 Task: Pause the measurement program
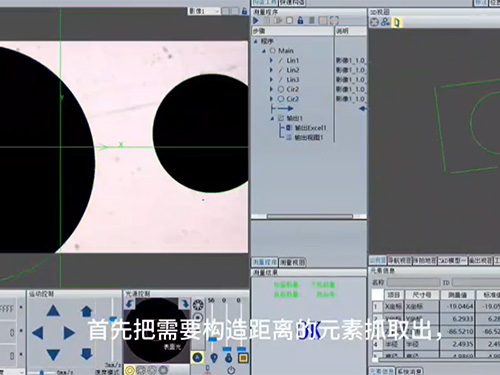point(267,21)
